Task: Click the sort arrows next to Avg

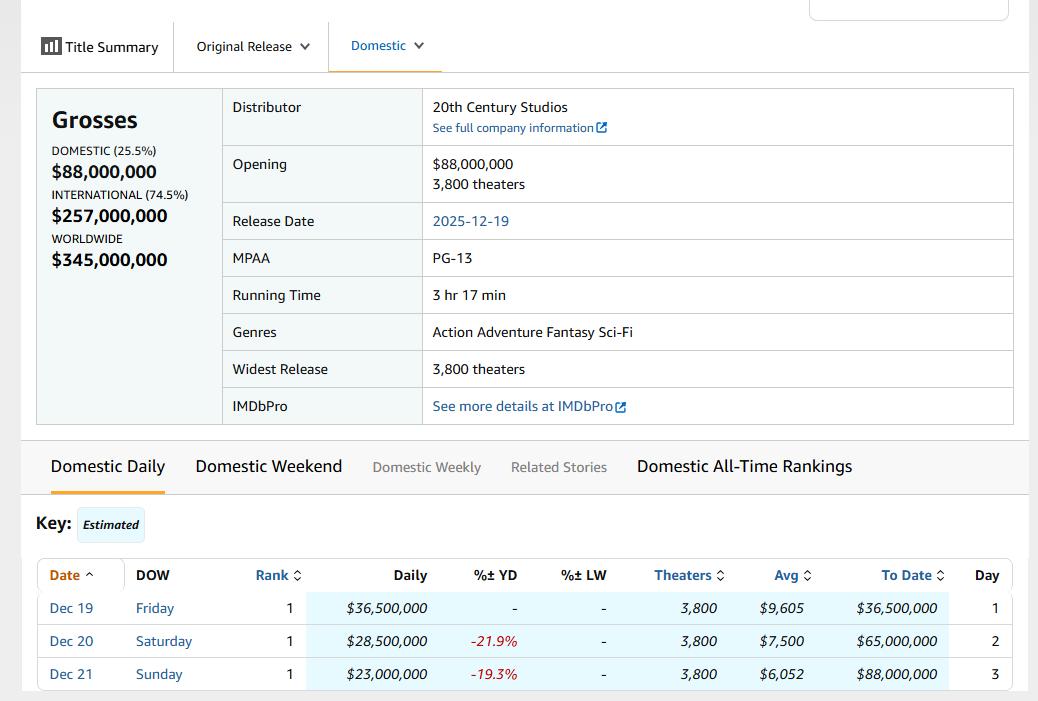Action: (x=807, y=575)
